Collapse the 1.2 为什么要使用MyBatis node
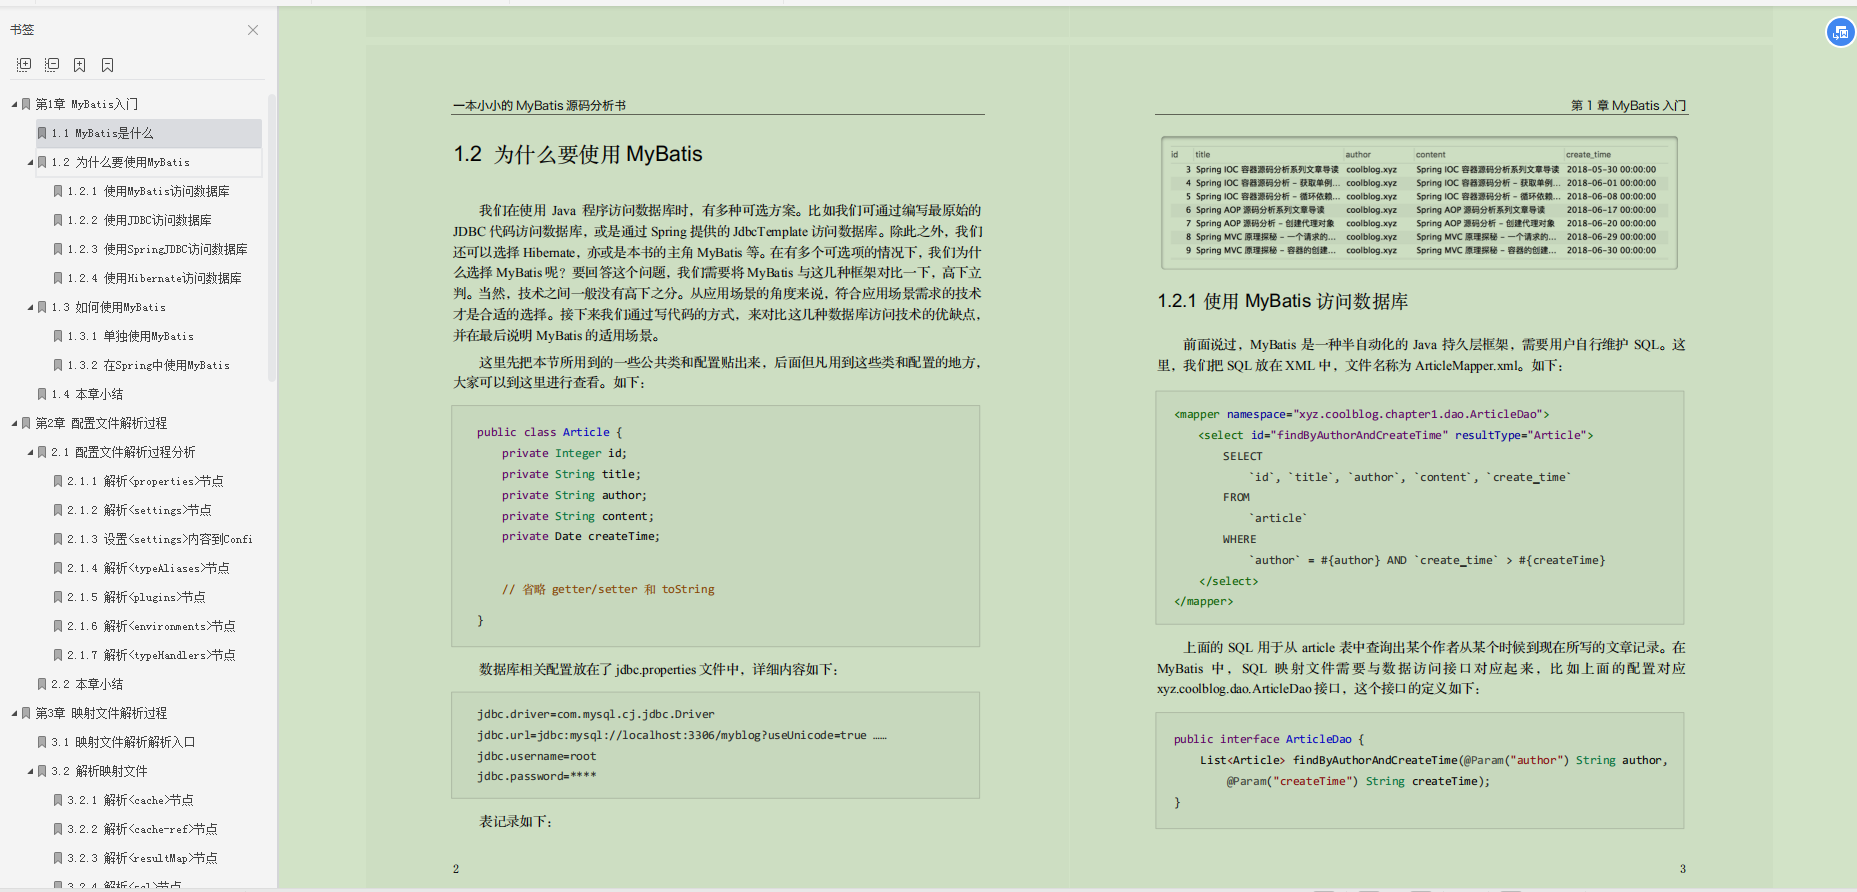The width and height of the screenshot is (1857, 892). pos(30,162)
